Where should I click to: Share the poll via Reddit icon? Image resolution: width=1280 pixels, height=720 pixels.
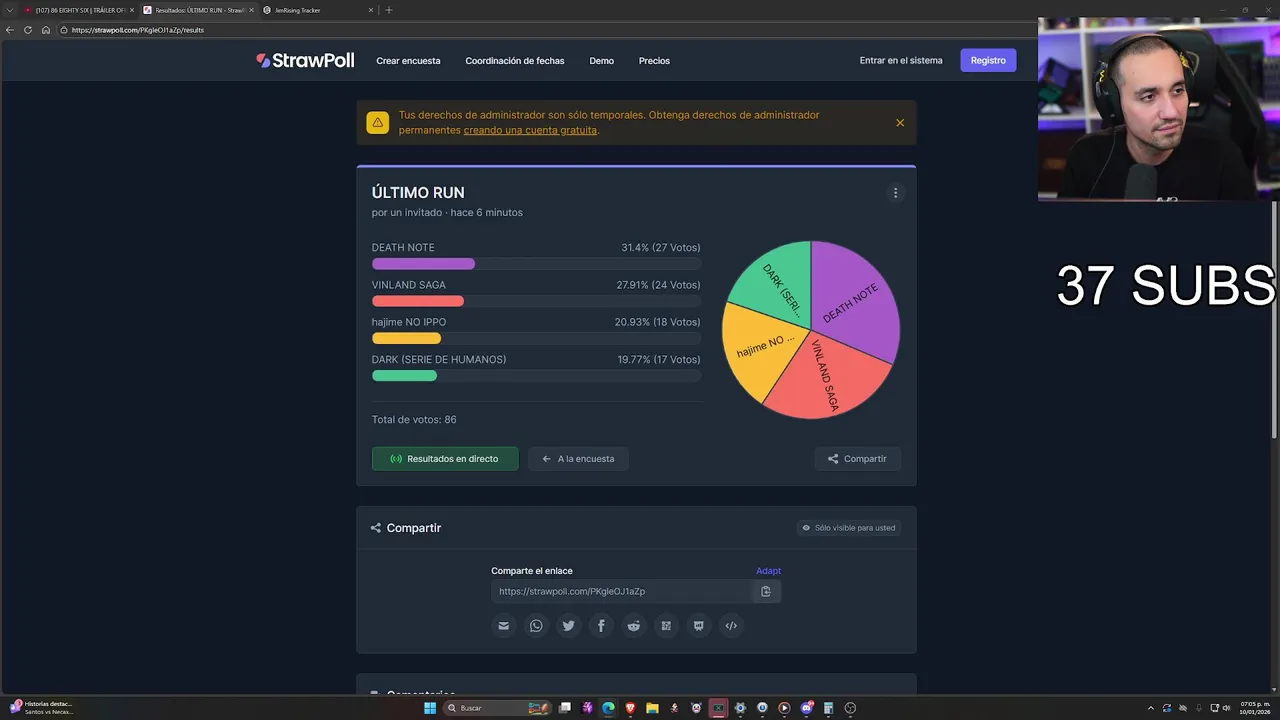(x=634, y=626)
